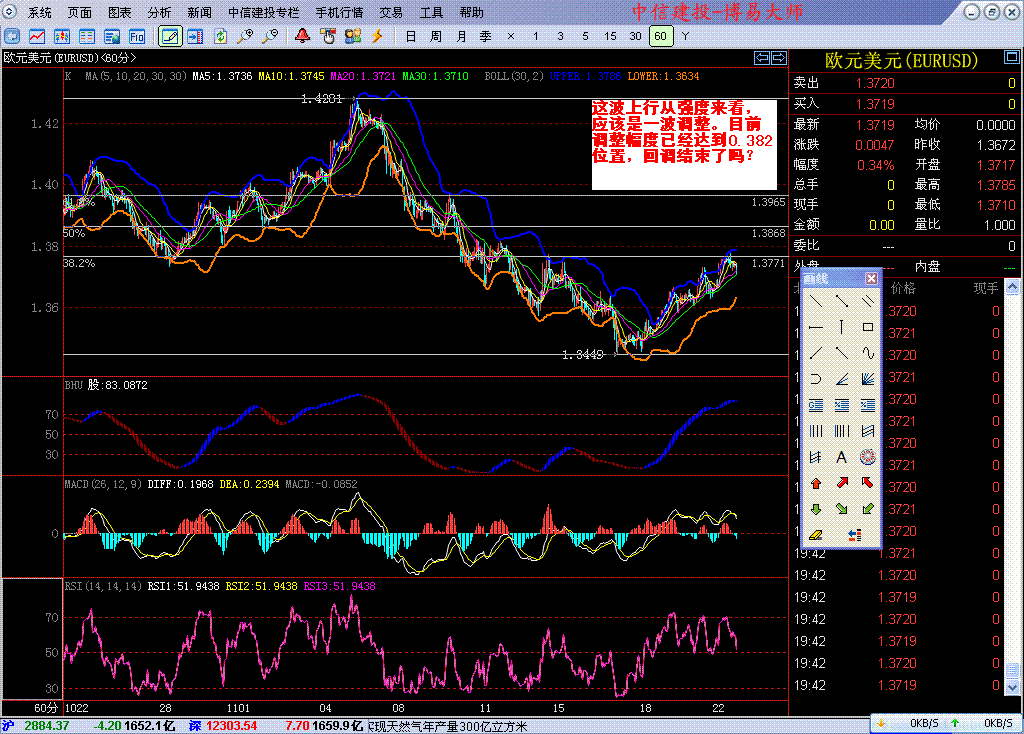Switch chart to daily (日) period
1024x734 pixels.
tap(411, 36)
